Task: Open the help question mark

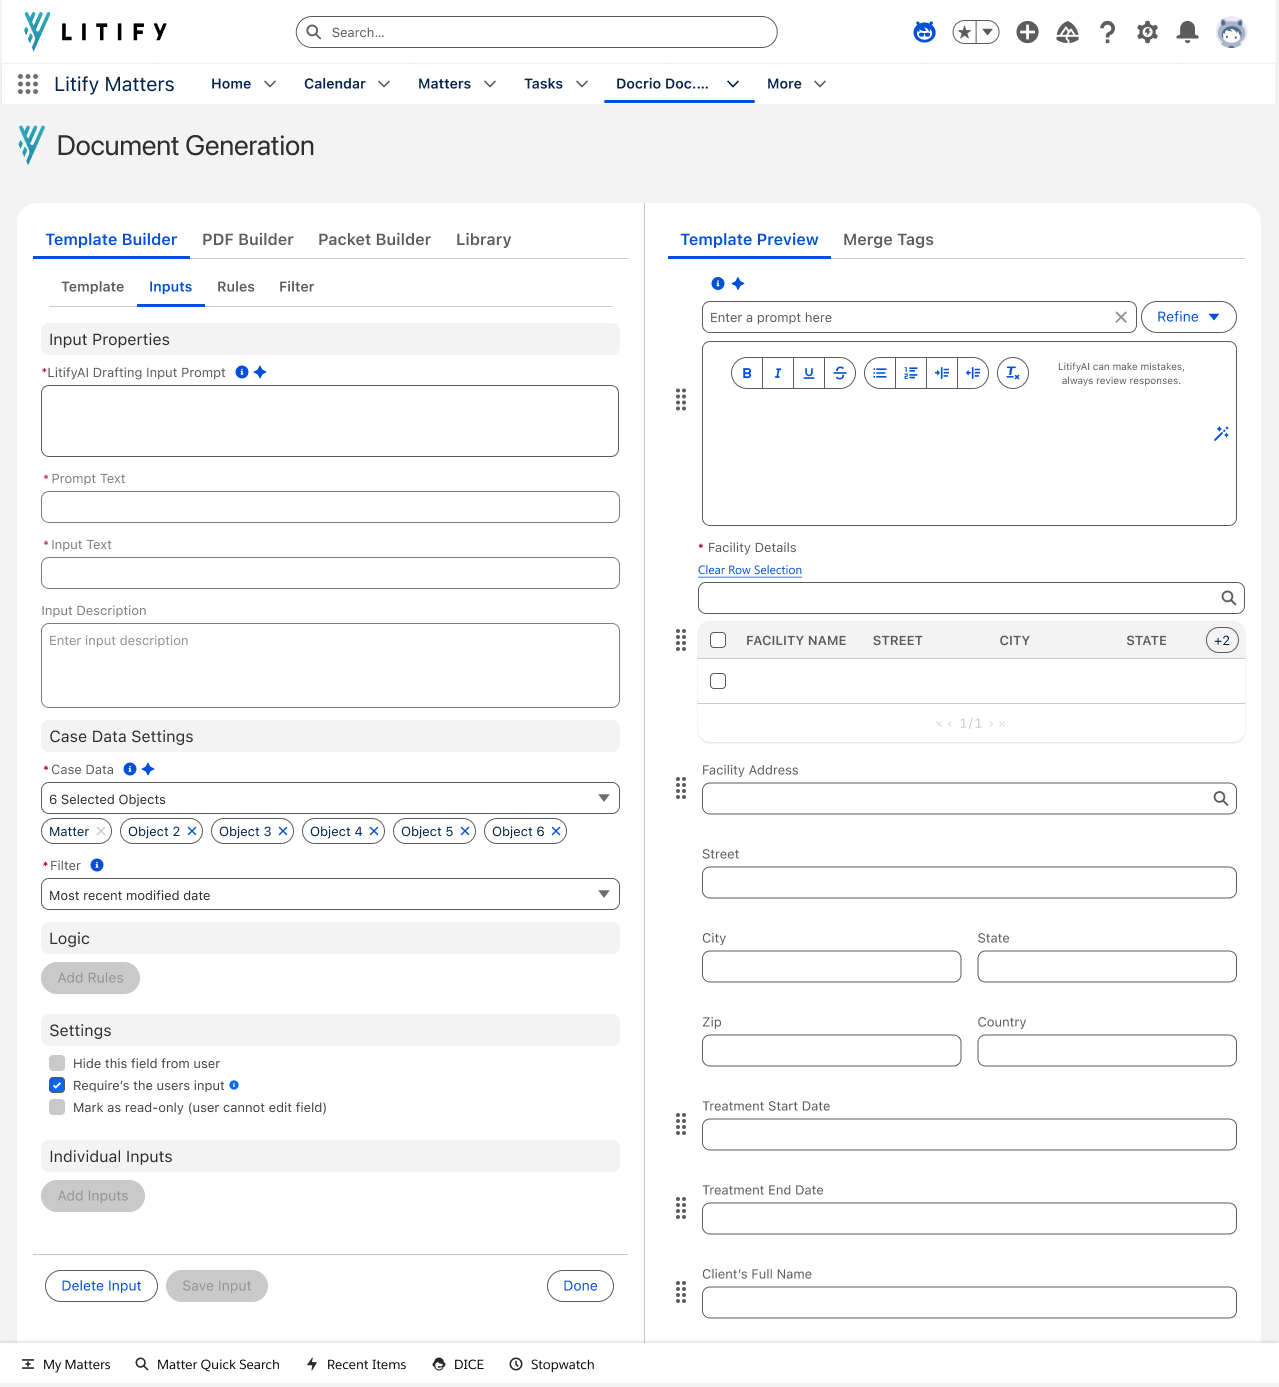Action: (1107, 32)
